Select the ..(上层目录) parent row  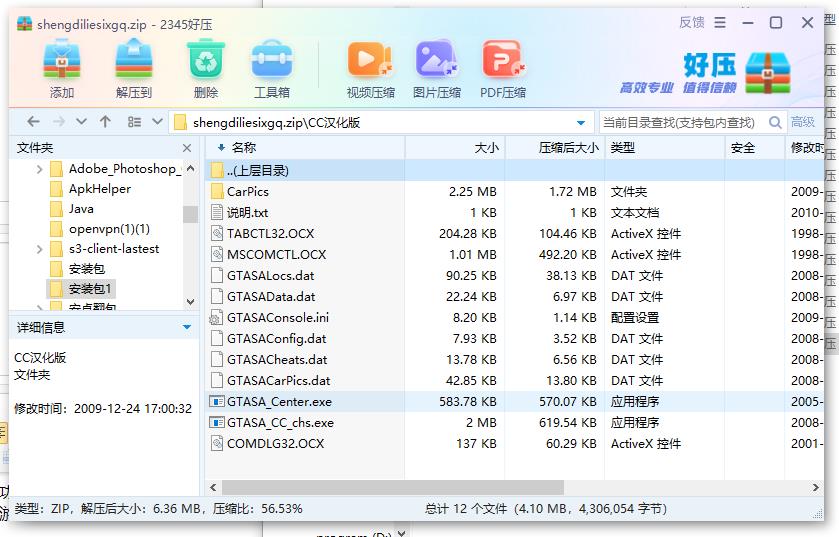click(515, 171)
